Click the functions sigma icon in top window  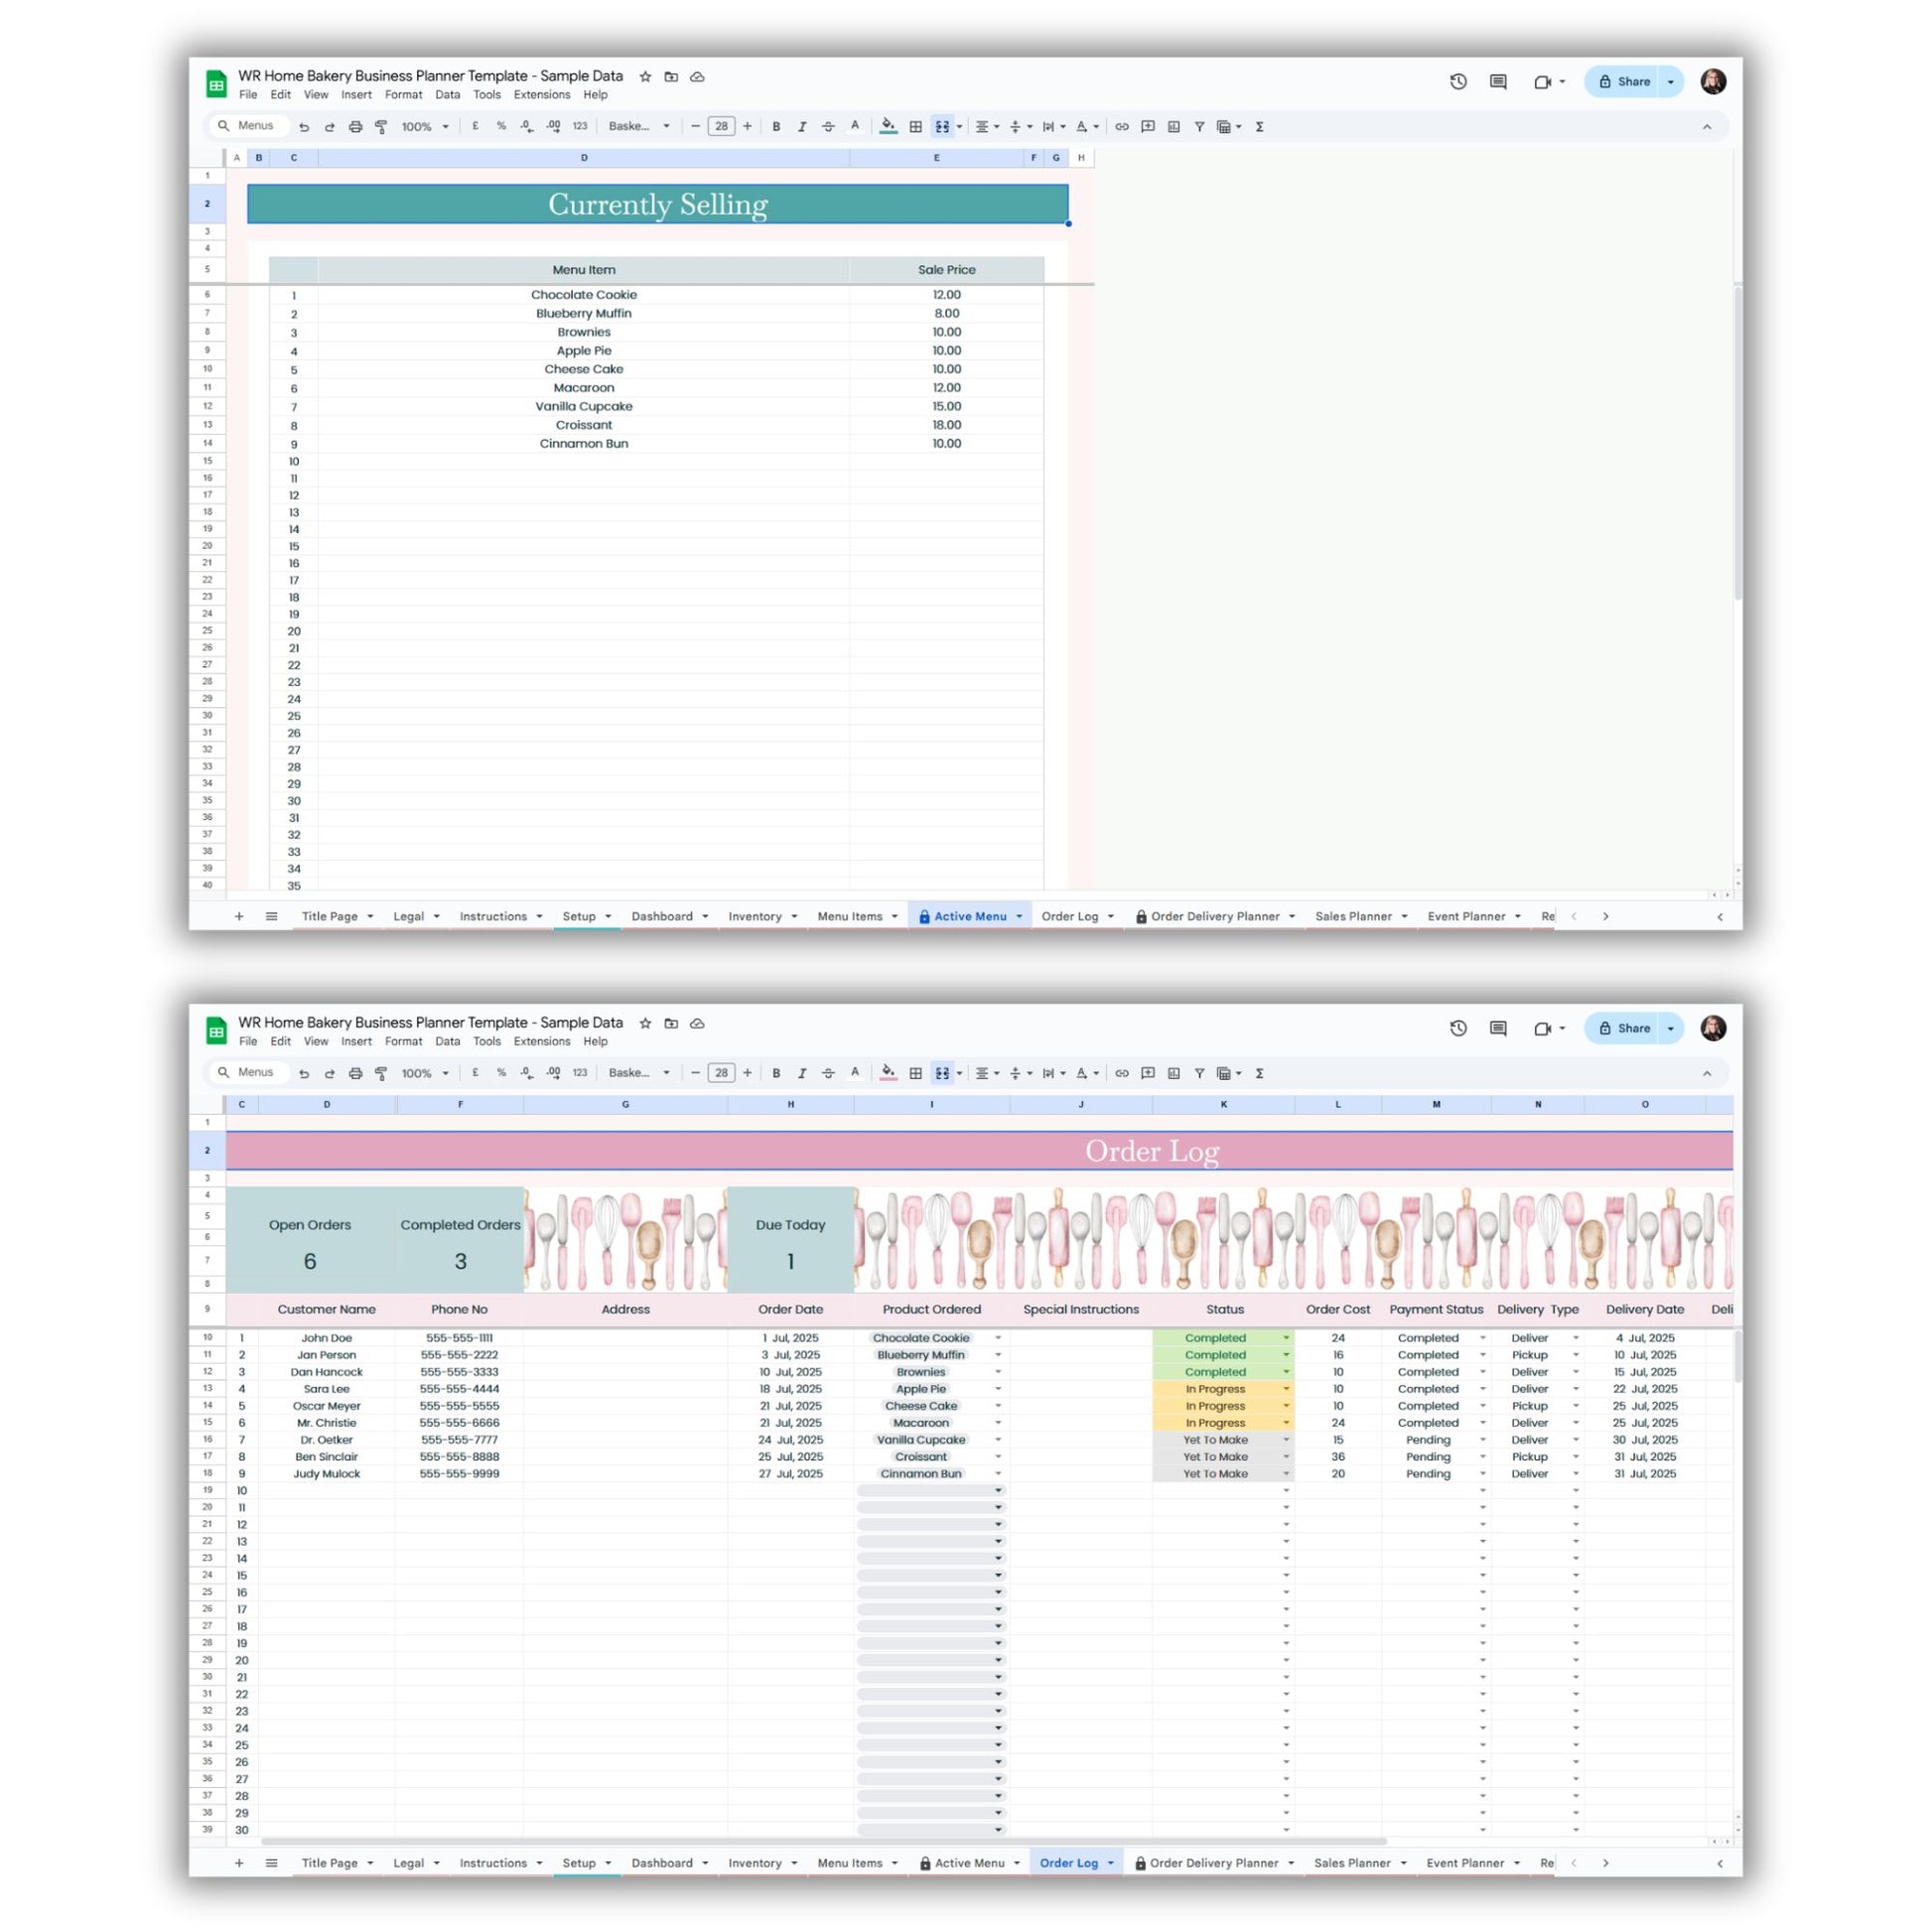click(x=1259, y=127)
